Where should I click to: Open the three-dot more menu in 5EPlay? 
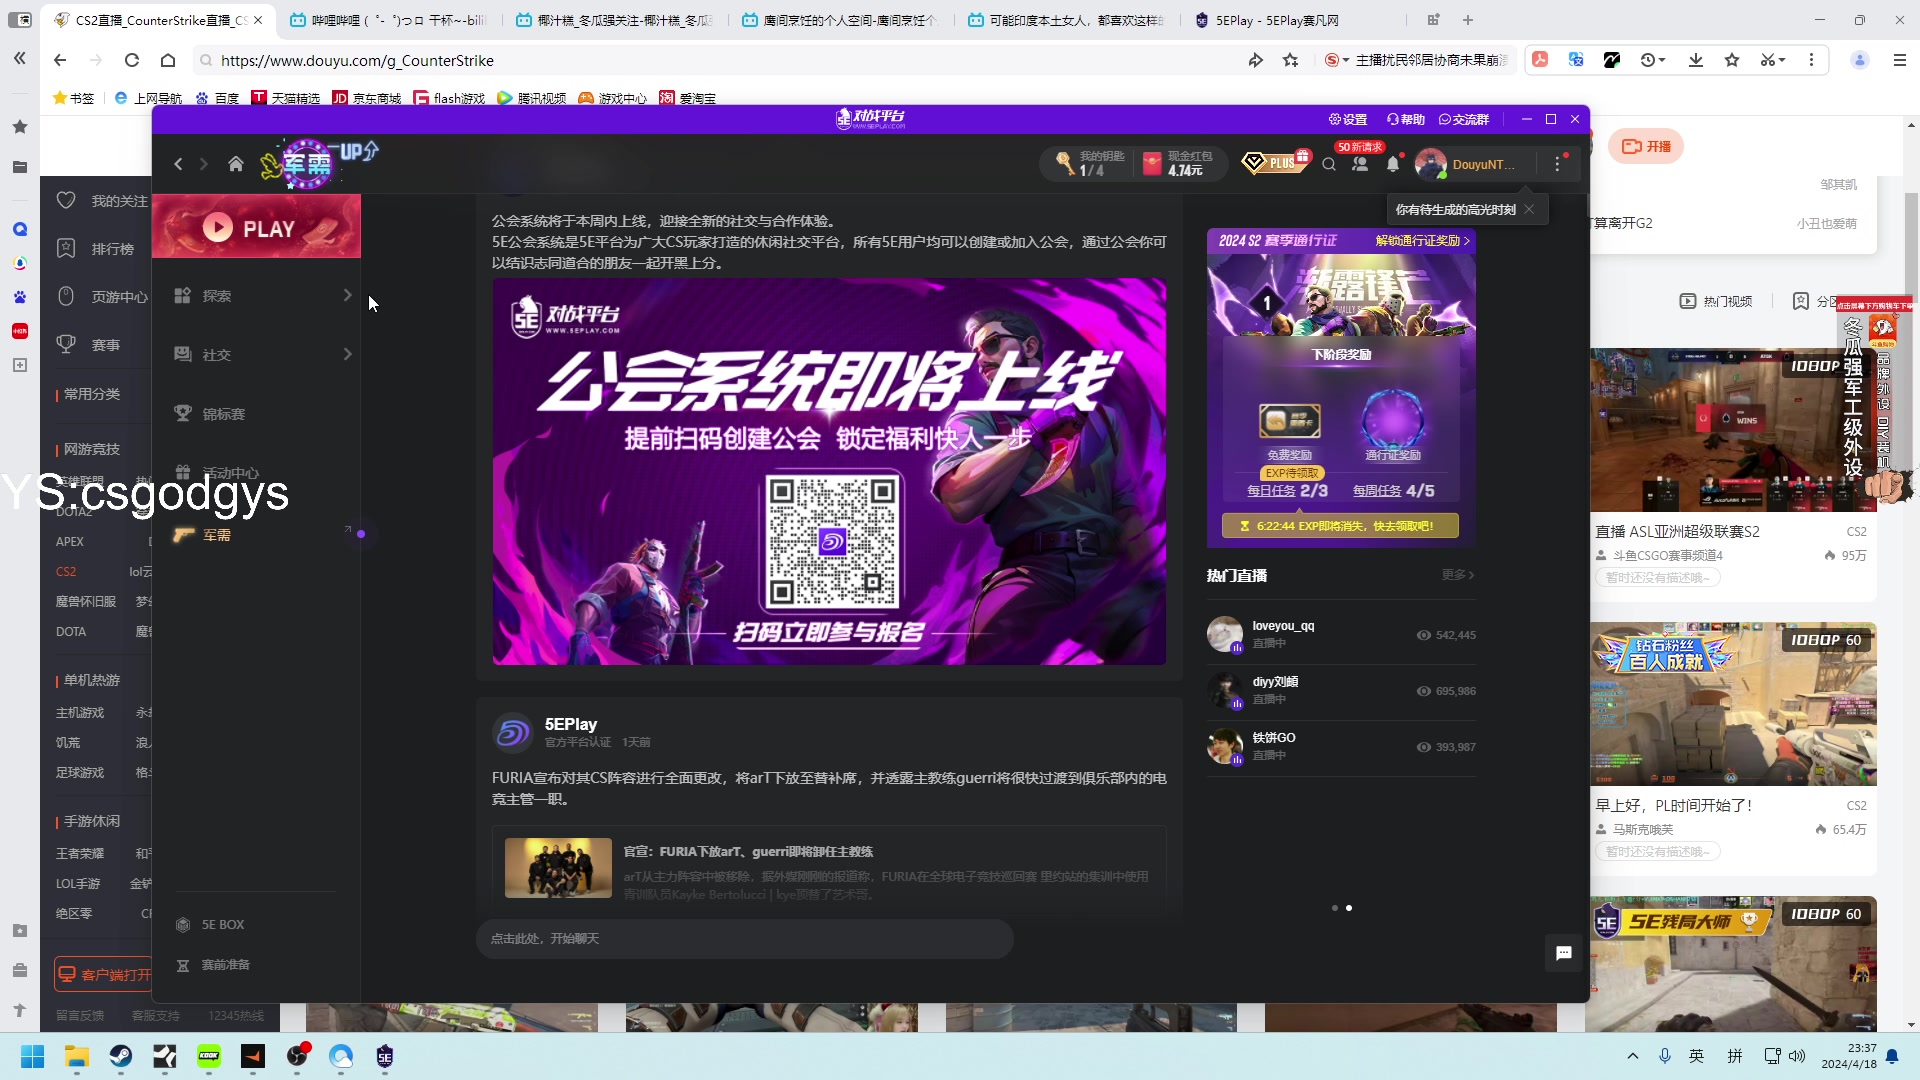1557,164
